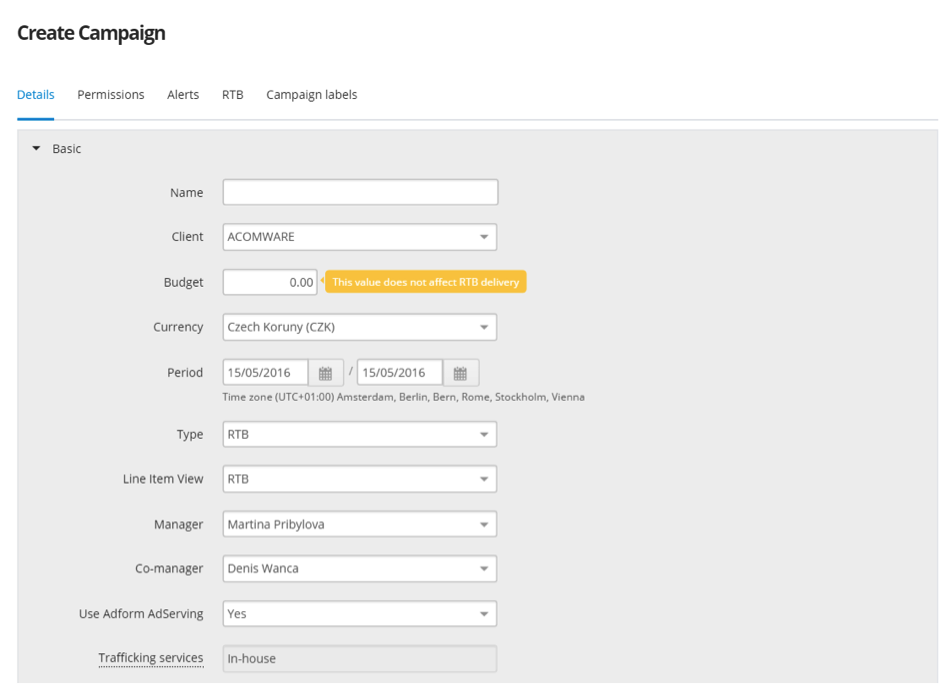Click the campaign Name text field
Image resolution: width=946 pixels, height=684 pixels.
click(x=360, y=192)
